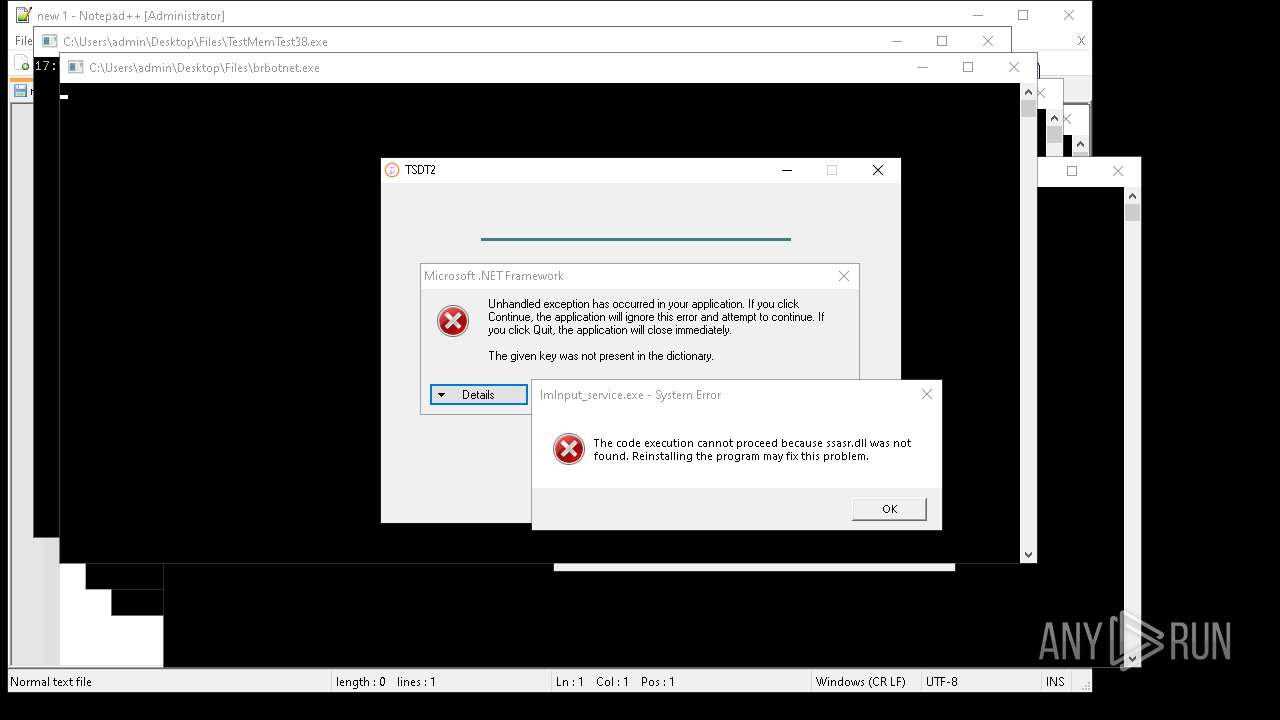Close the TestMemTest38.exe console window
Image resolution: width=1280 pixels, height=720 pixels.
[988, 41]
